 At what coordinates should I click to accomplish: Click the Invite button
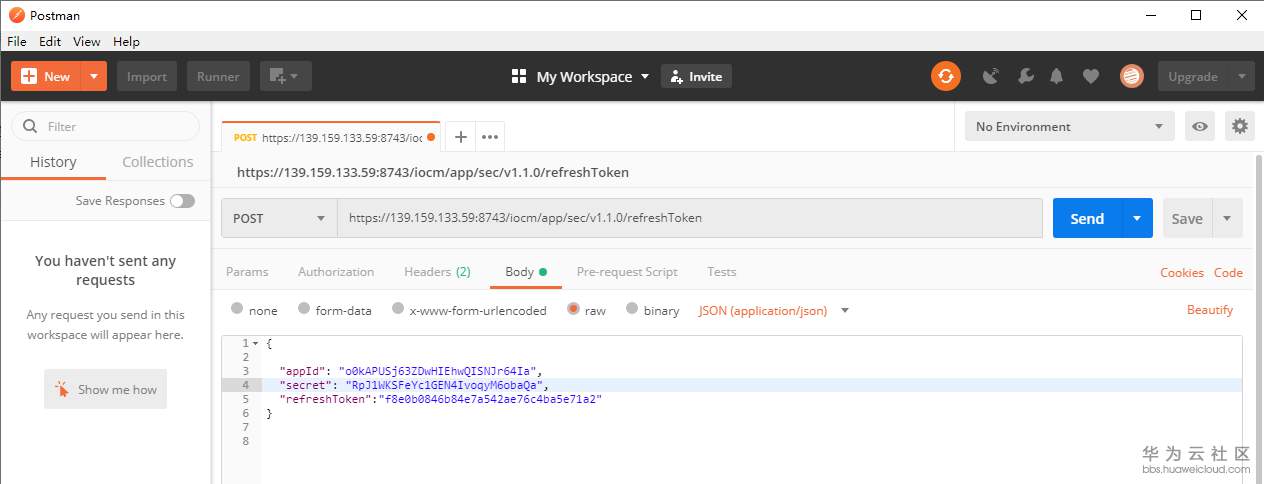click(696, 76)
